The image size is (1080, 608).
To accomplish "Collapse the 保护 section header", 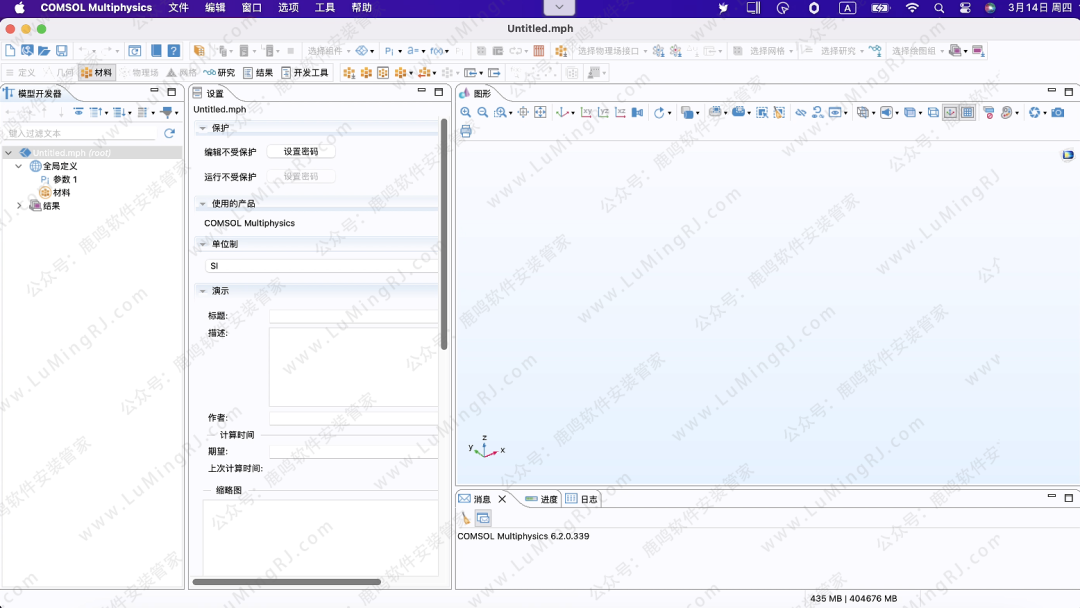I will (202, 128).
